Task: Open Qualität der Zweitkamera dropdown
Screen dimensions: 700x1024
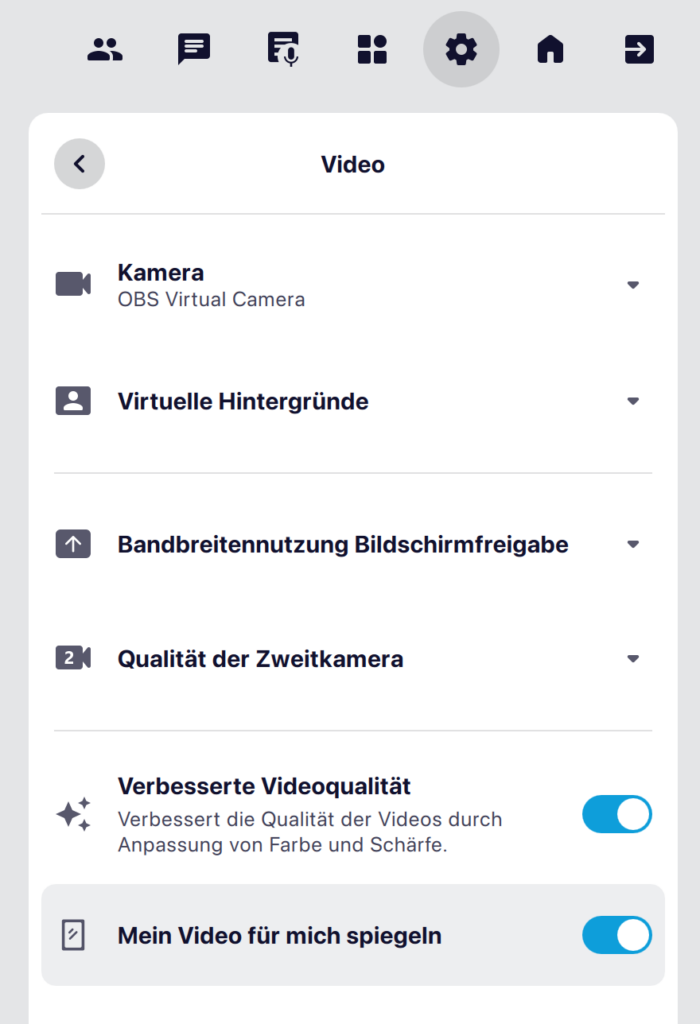Action: 634,659
